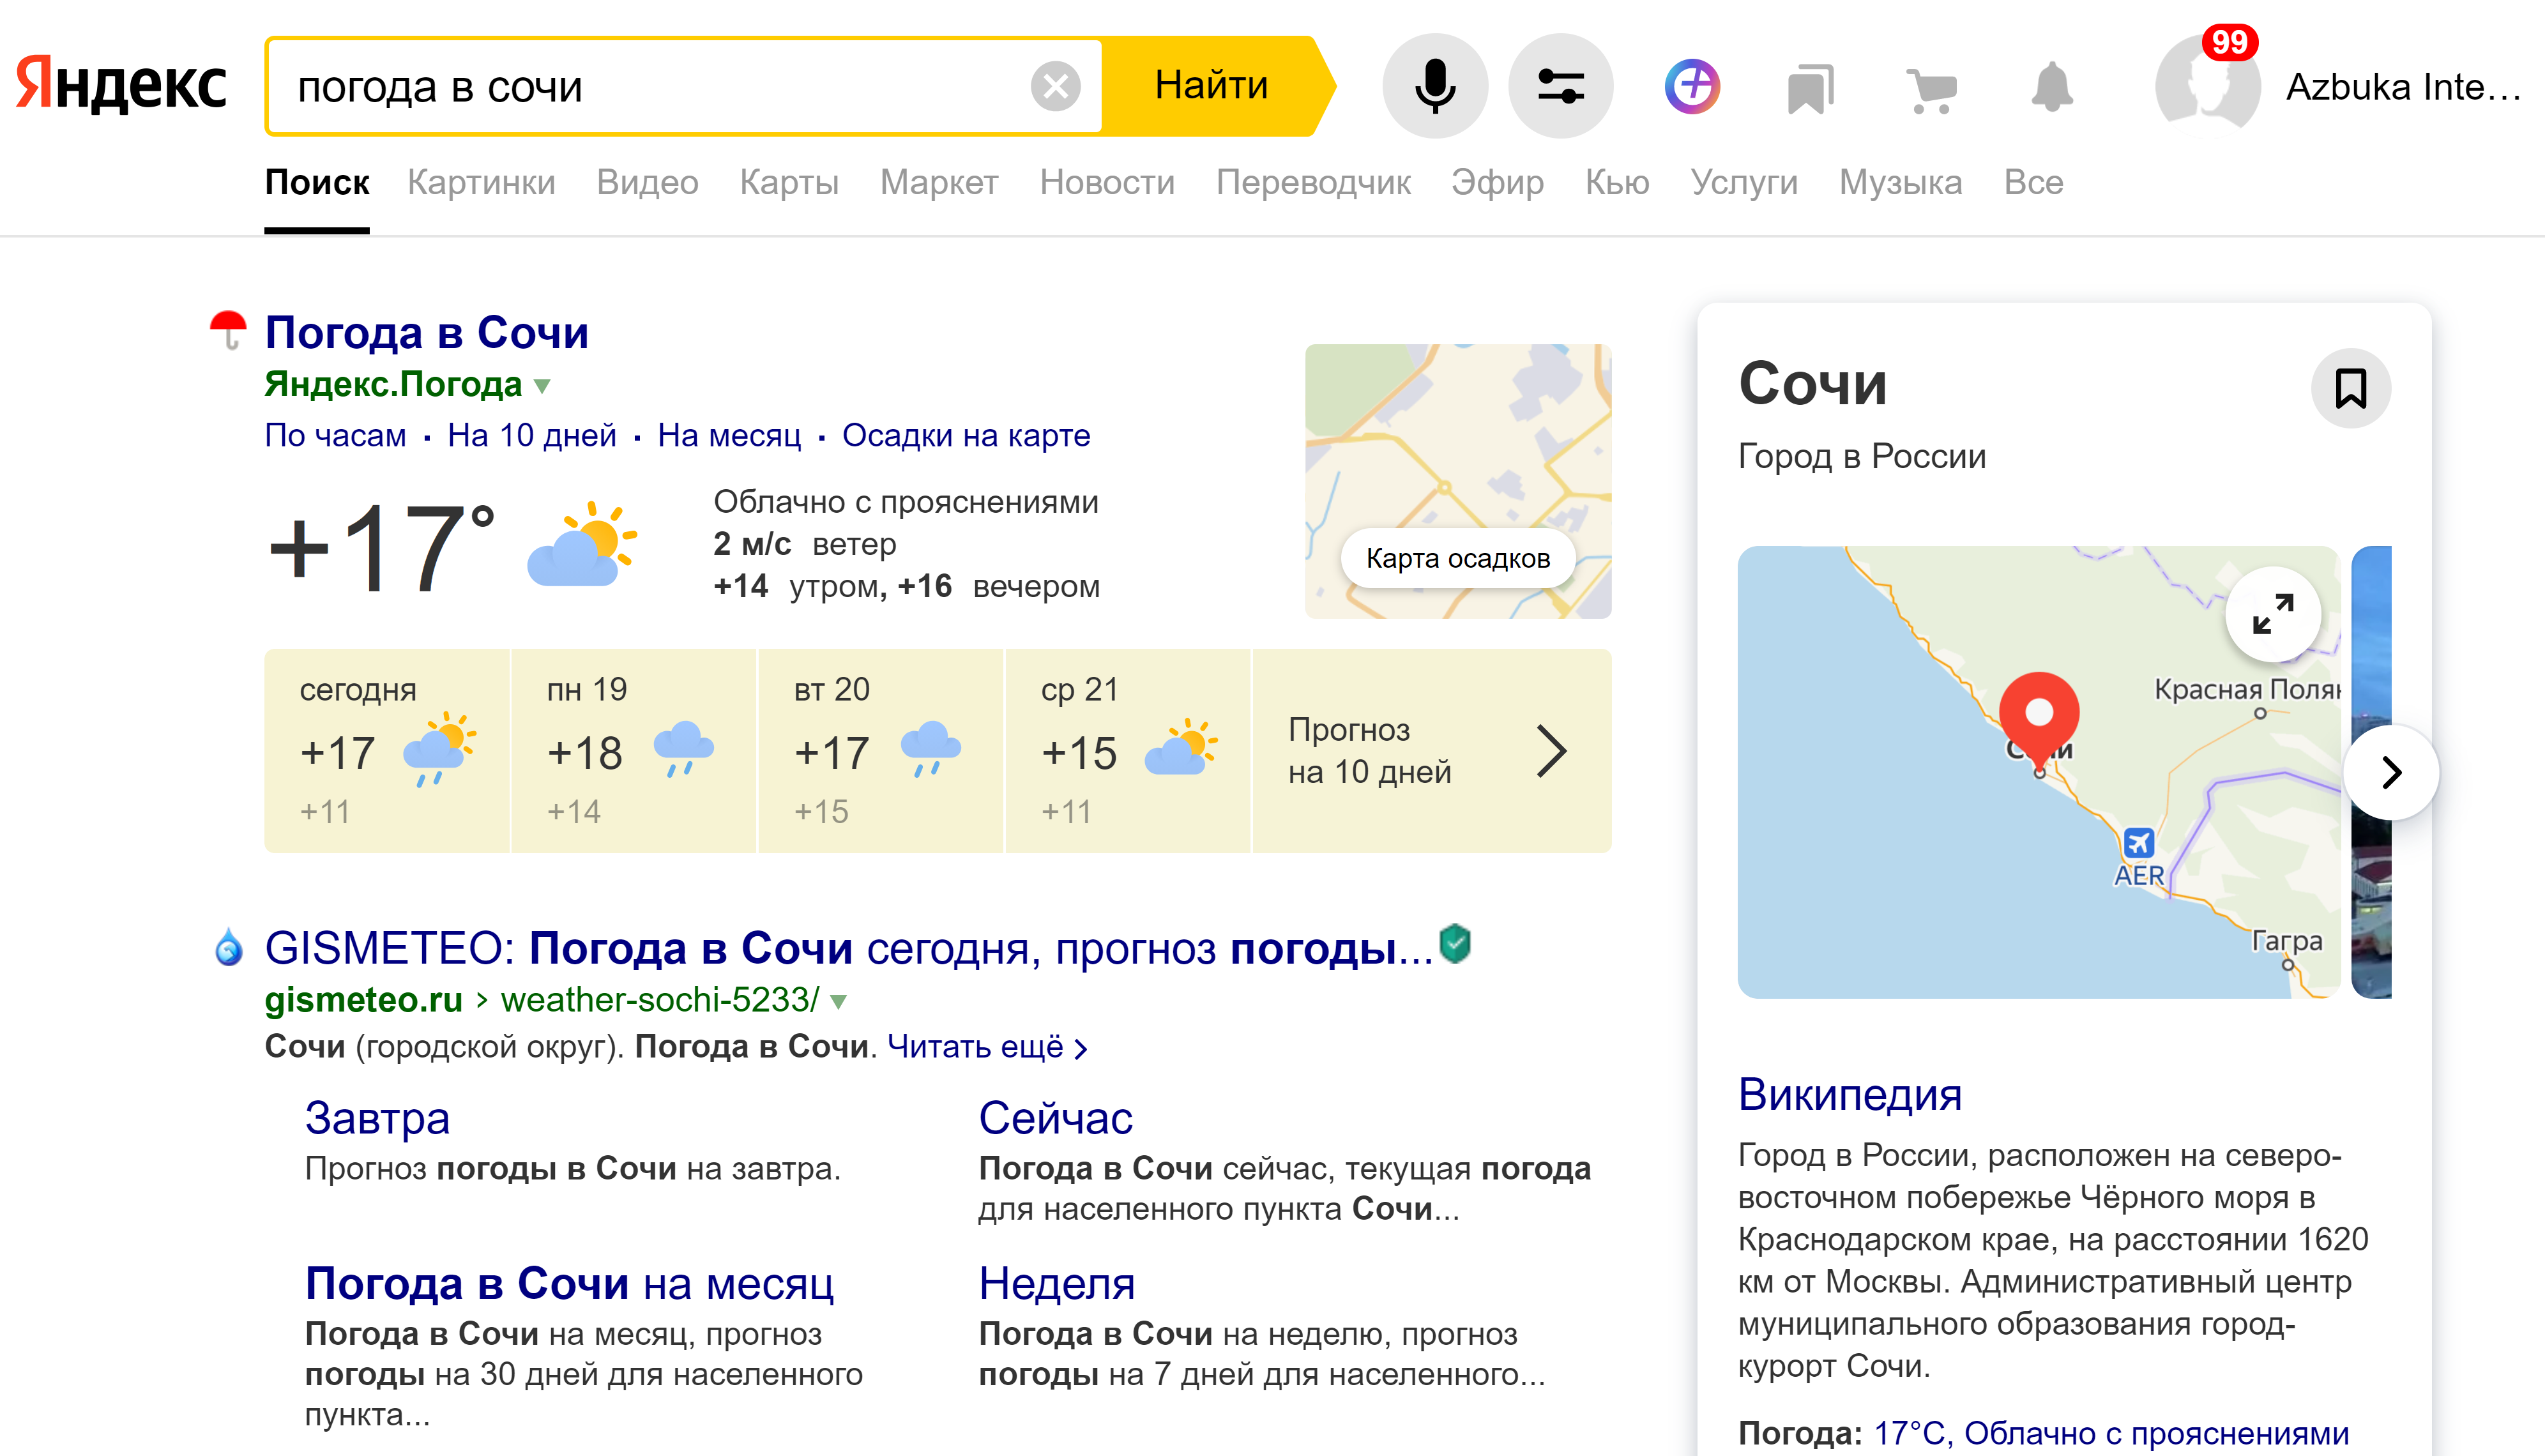
Task: Open the collections bookmarks icon in the header
Action: tap(1811, 88)
